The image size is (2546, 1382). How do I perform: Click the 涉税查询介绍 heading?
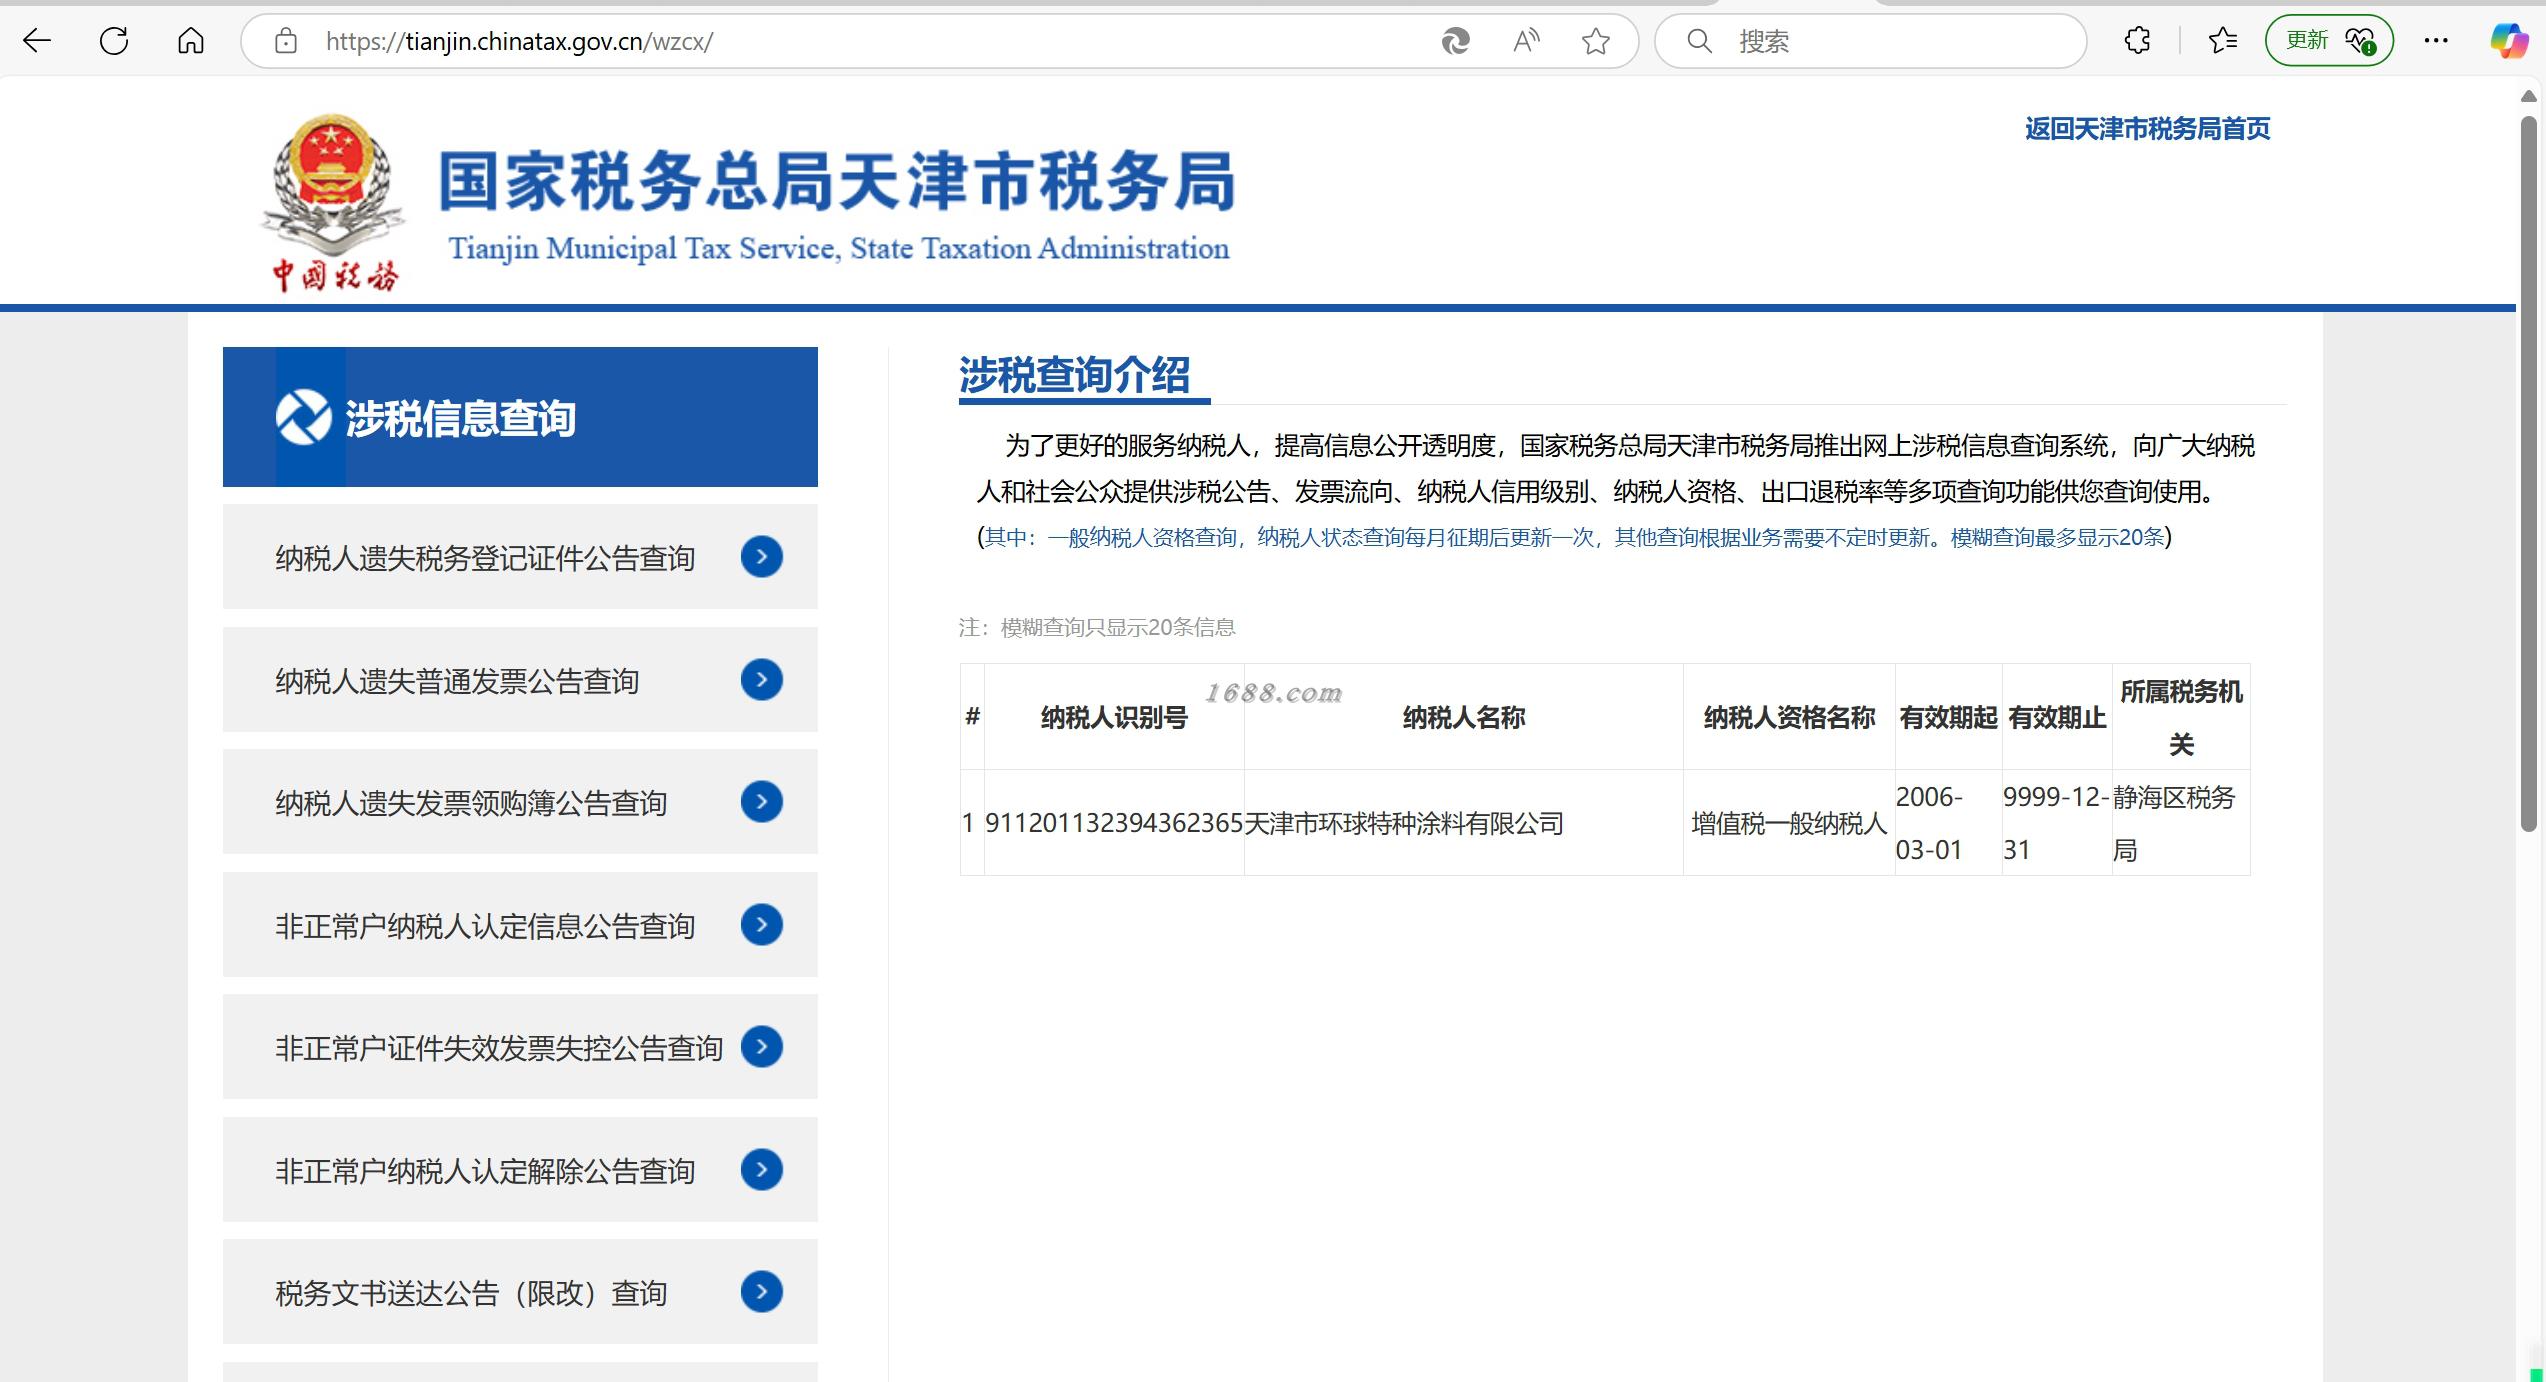point(1075,375)
